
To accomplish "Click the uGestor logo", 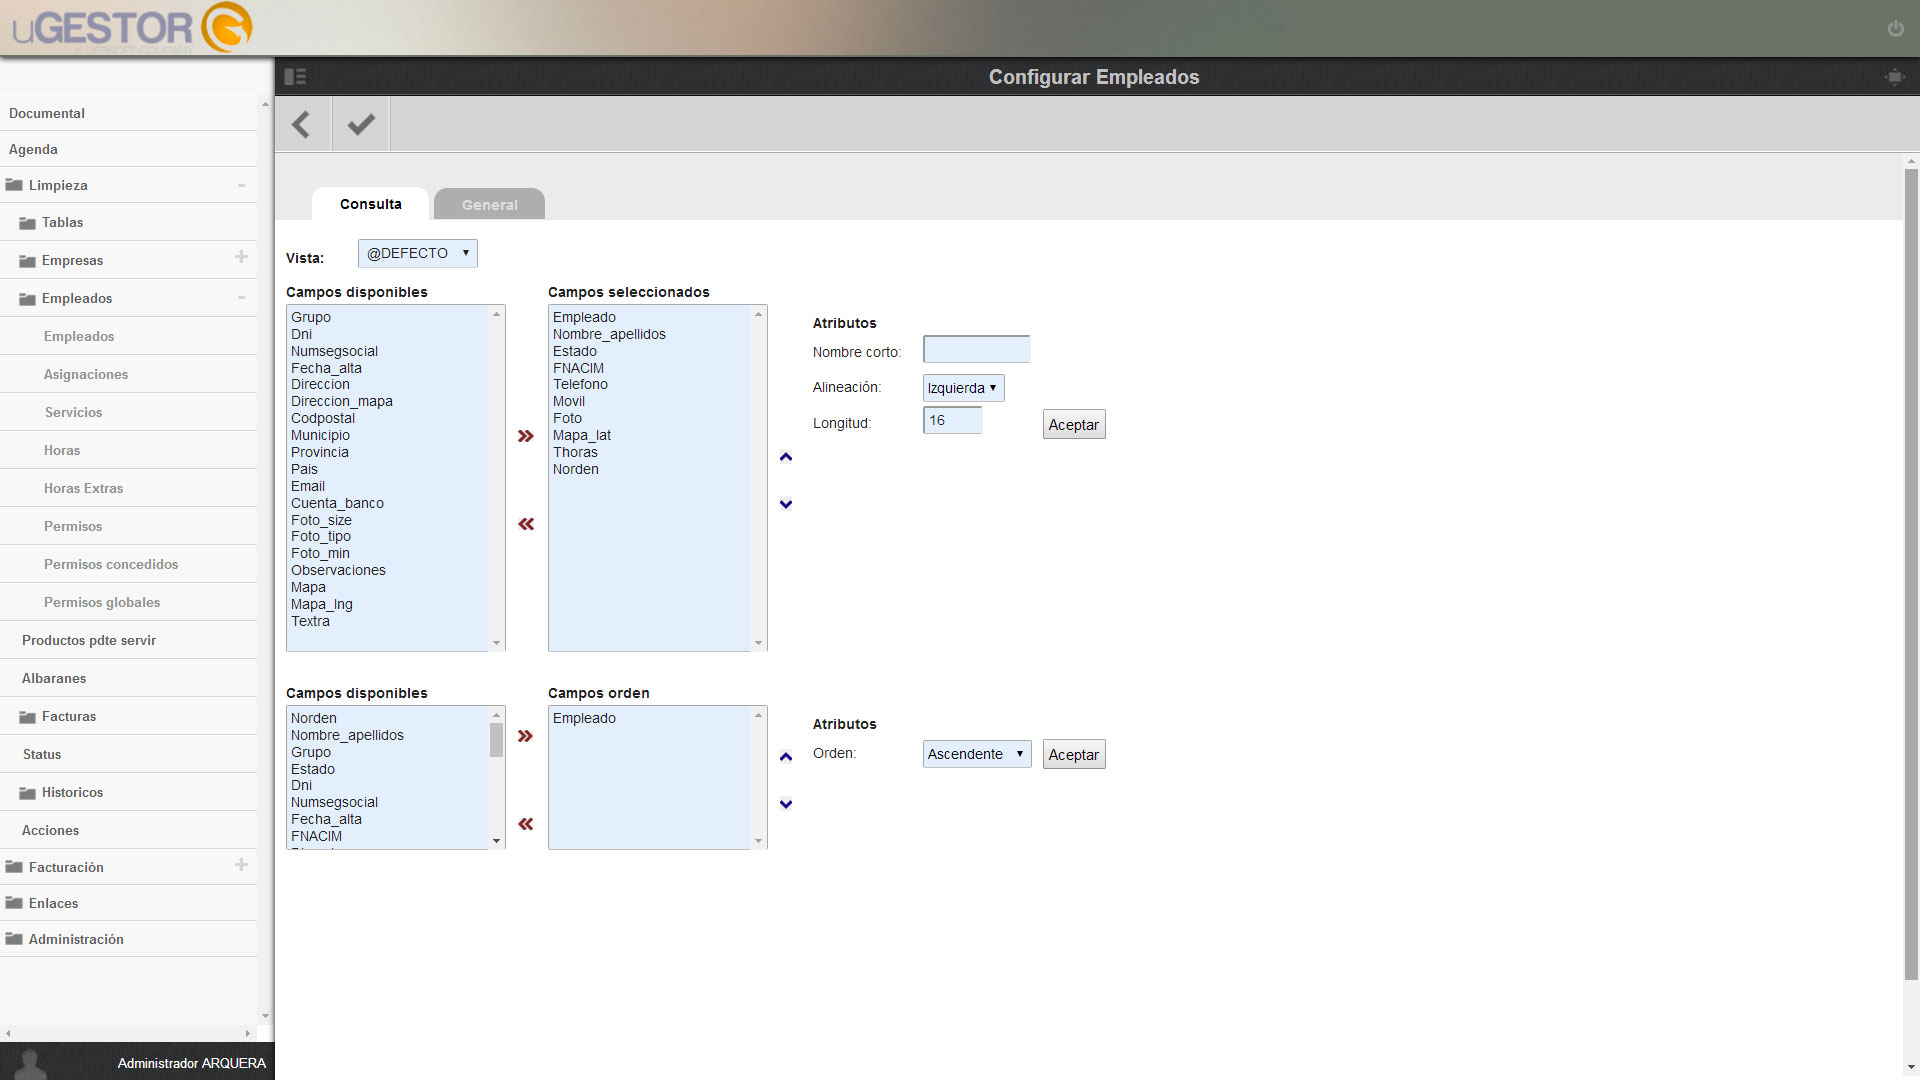I will click(x=132, y=27).
